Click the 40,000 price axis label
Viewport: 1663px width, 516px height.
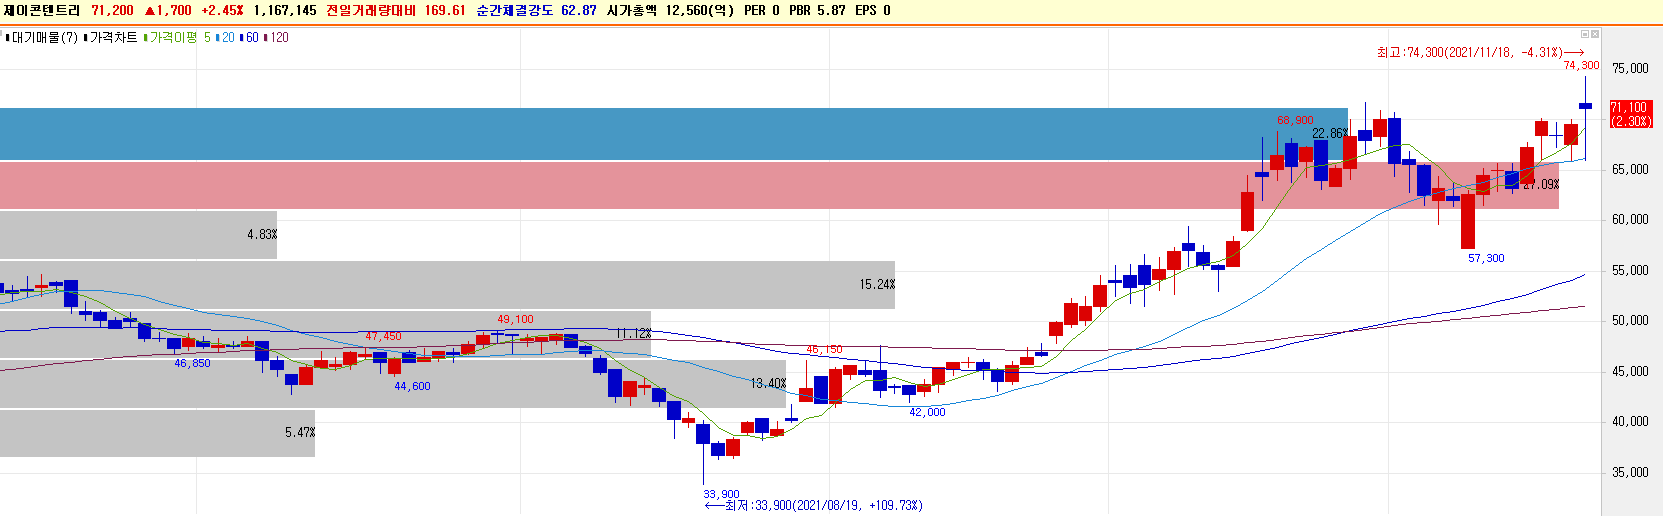click(x=1630, y=421)
